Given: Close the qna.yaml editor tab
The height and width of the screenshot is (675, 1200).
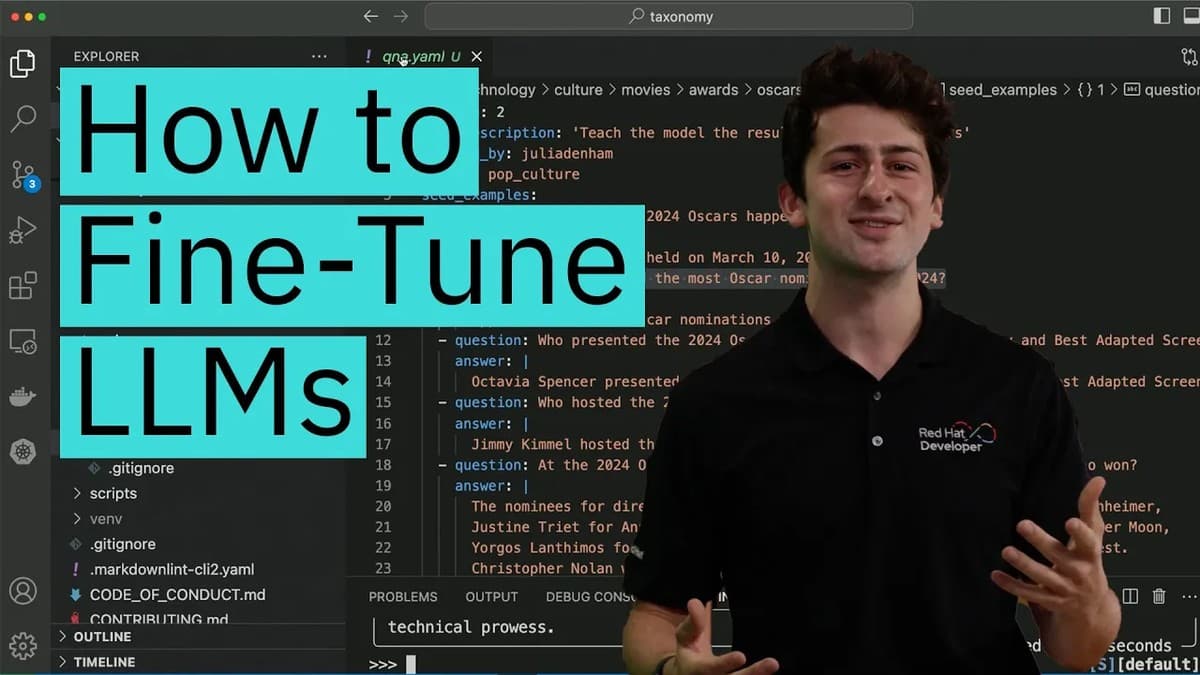Looking at the screenshot, I should [x=477, y=57].
